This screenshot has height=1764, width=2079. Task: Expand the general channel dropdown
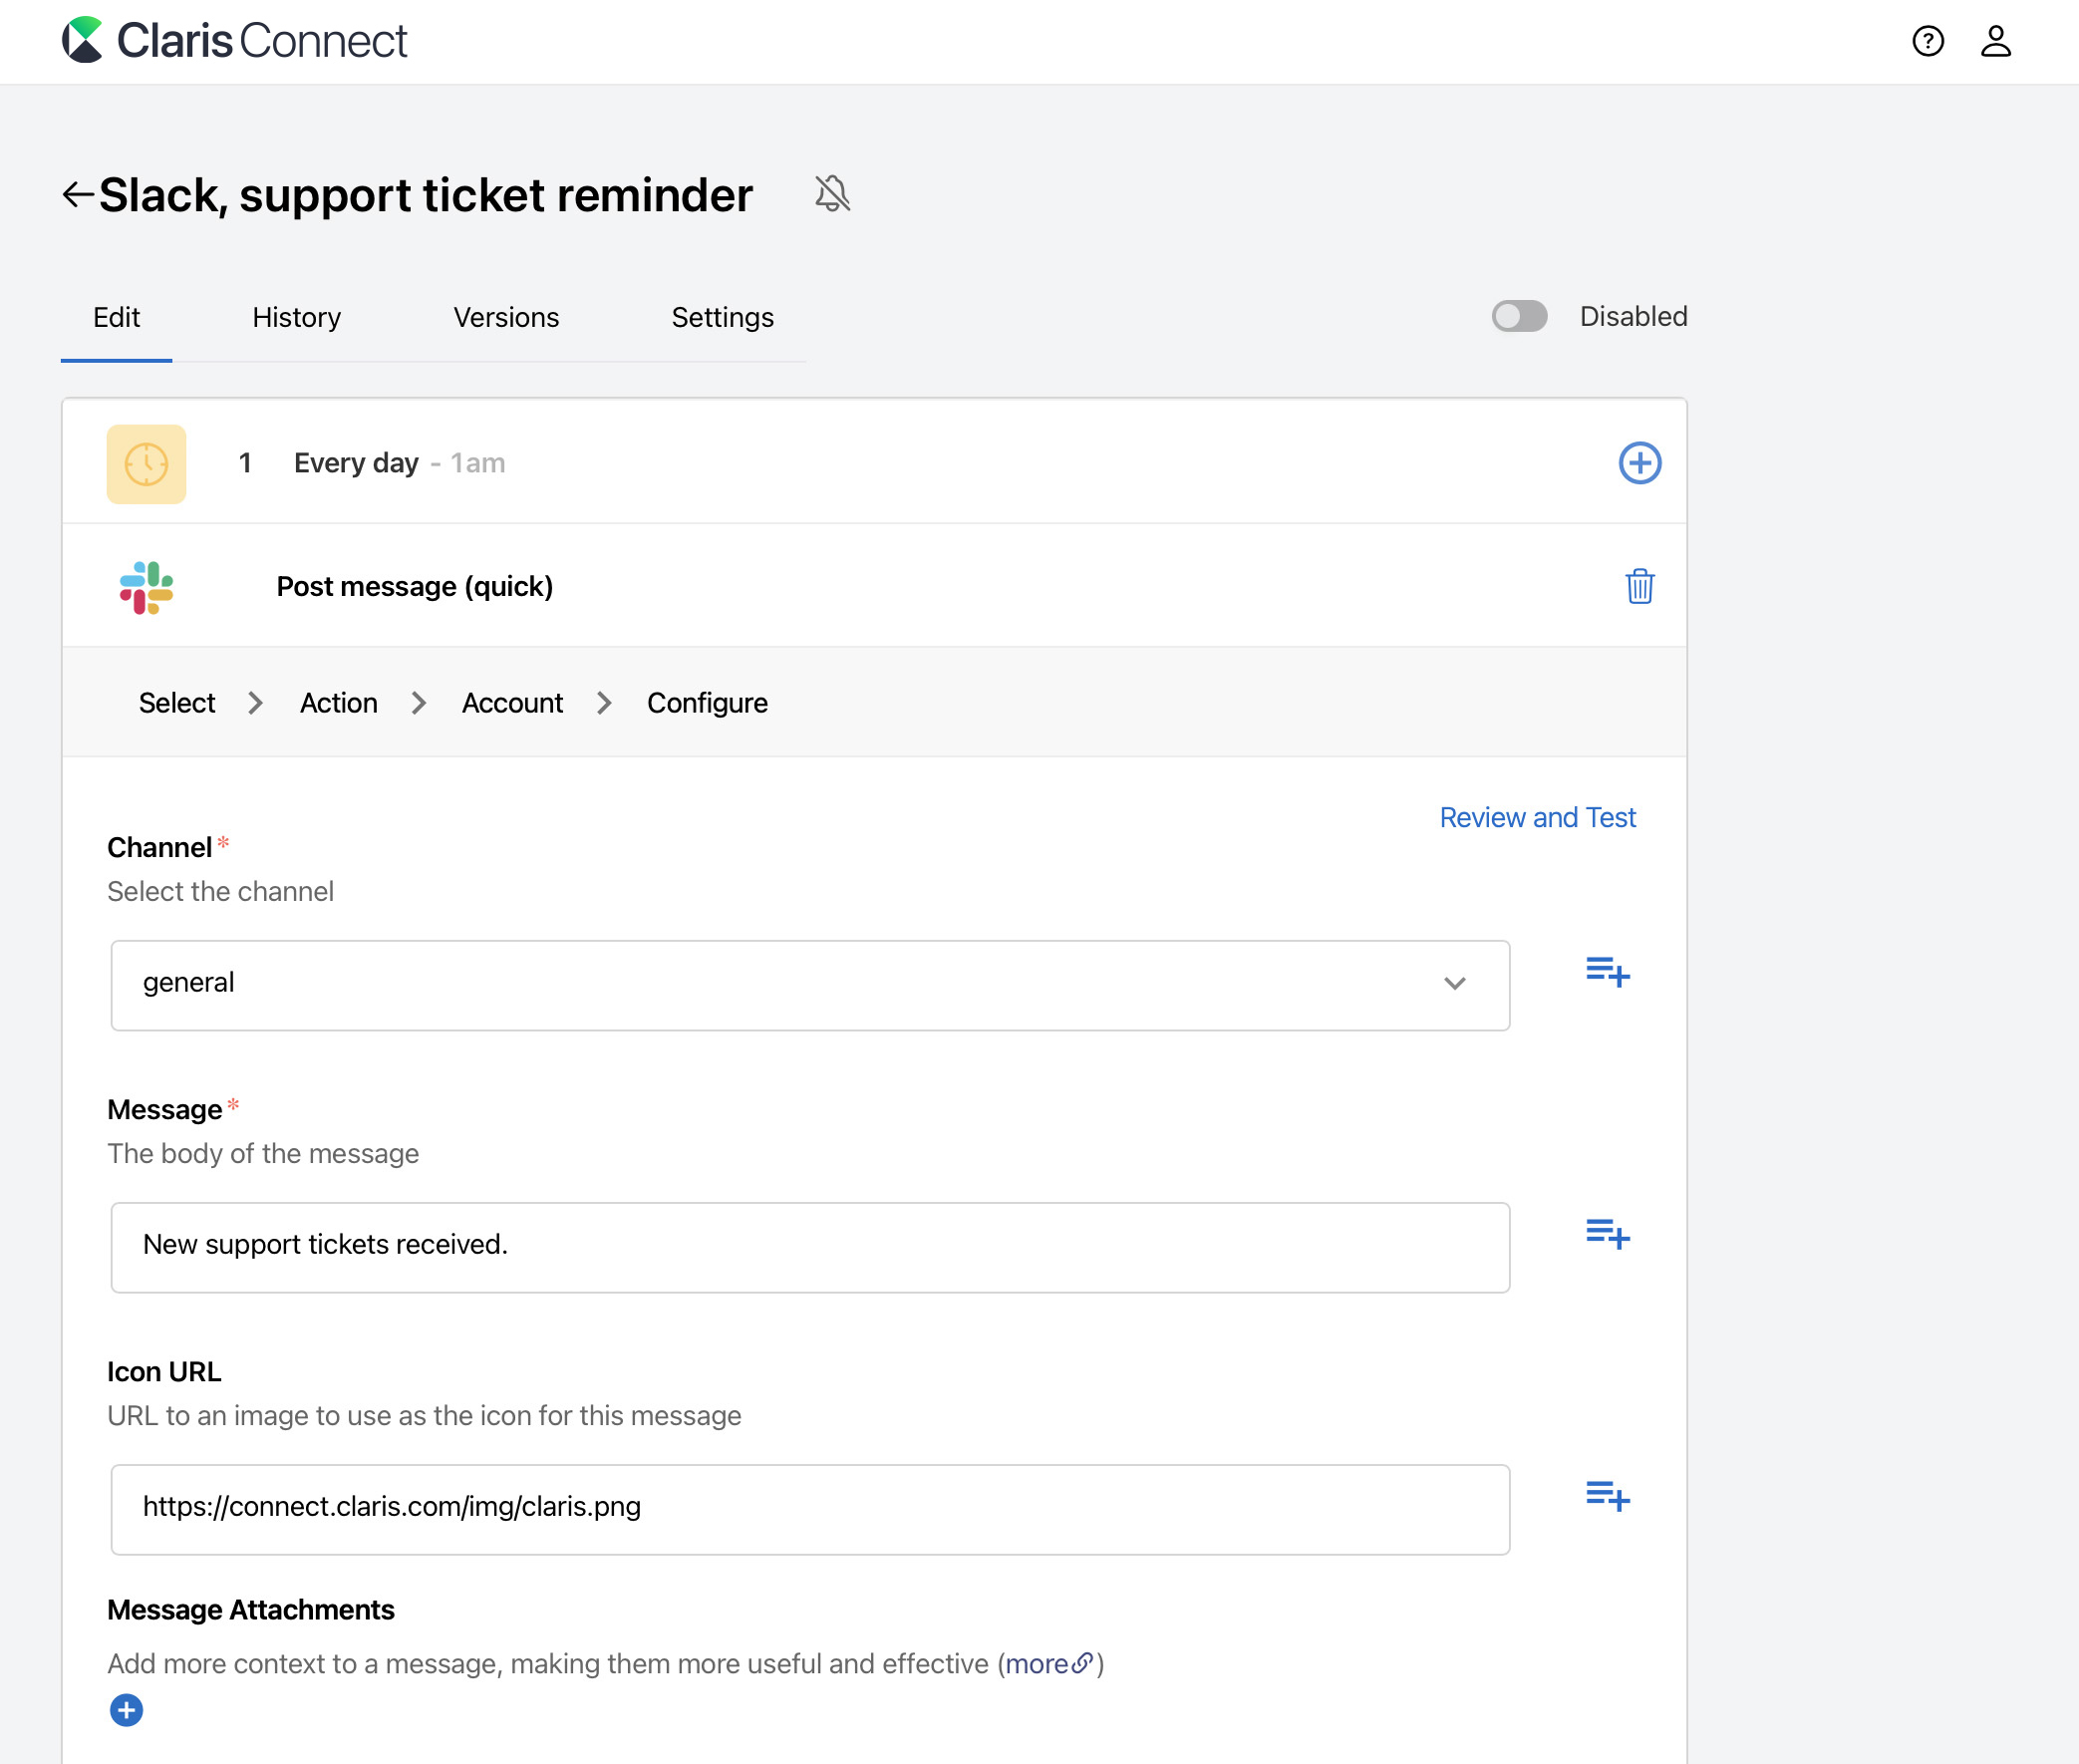(x=1454, y=984)
